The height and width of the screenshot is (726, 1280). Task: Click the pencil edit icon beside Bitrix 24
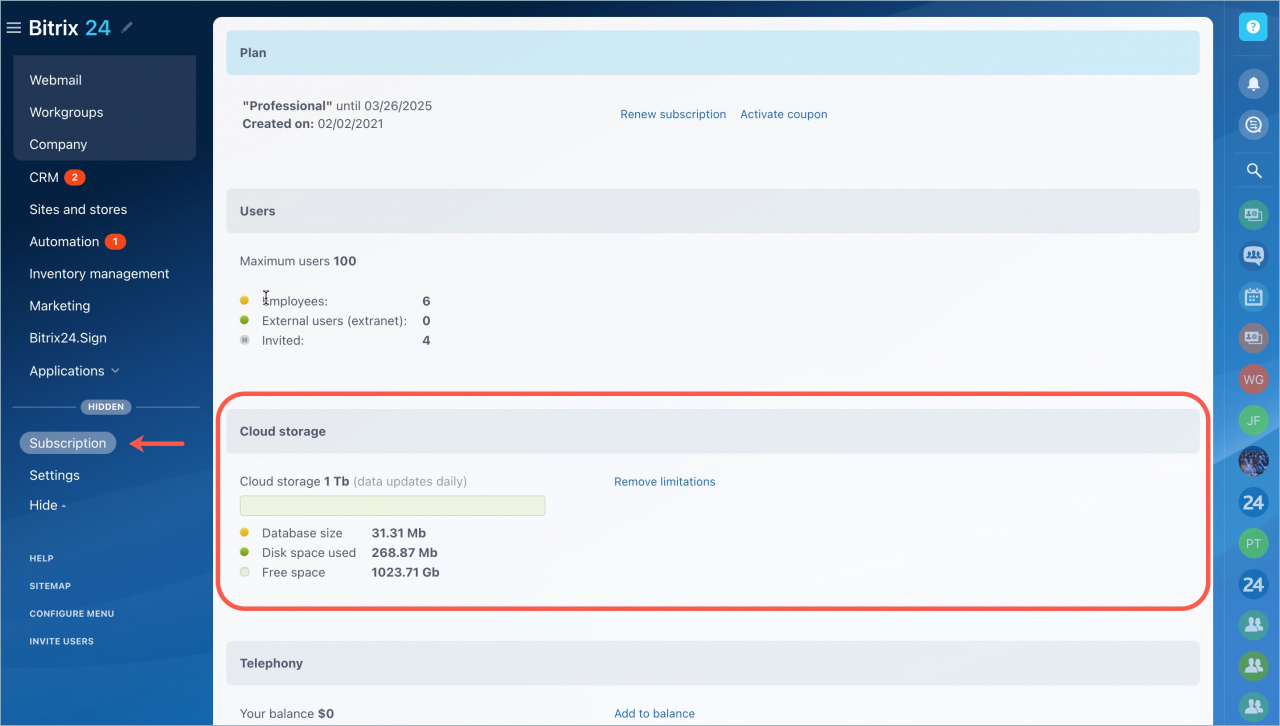(x=127, y=28)
